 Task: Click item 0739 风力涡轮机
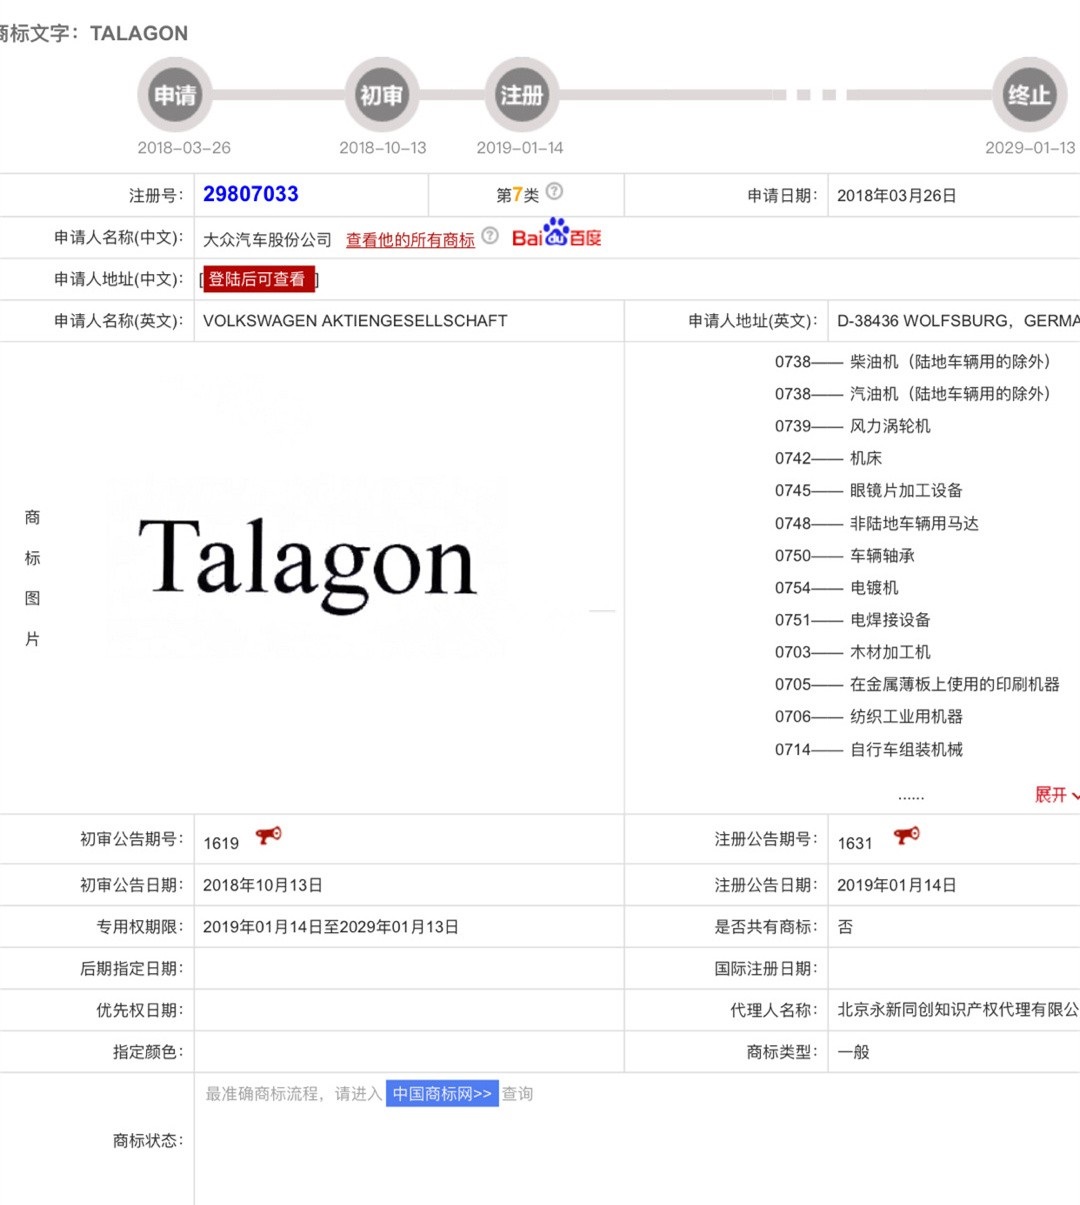tap(853, 426)
